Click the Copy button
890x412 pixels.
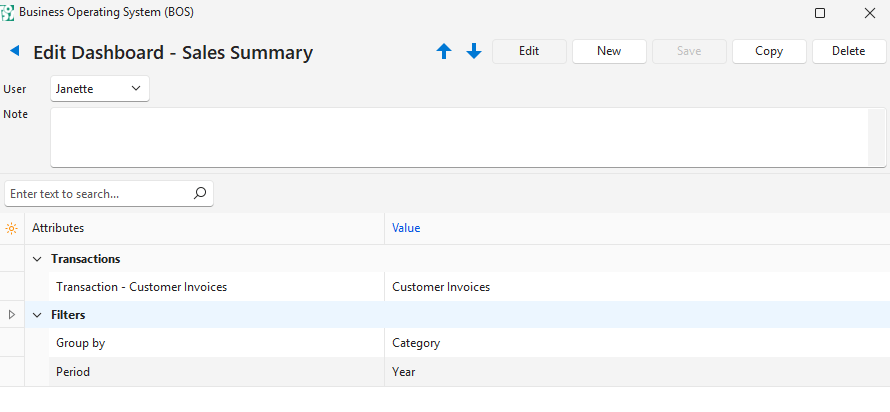(769, 51)
